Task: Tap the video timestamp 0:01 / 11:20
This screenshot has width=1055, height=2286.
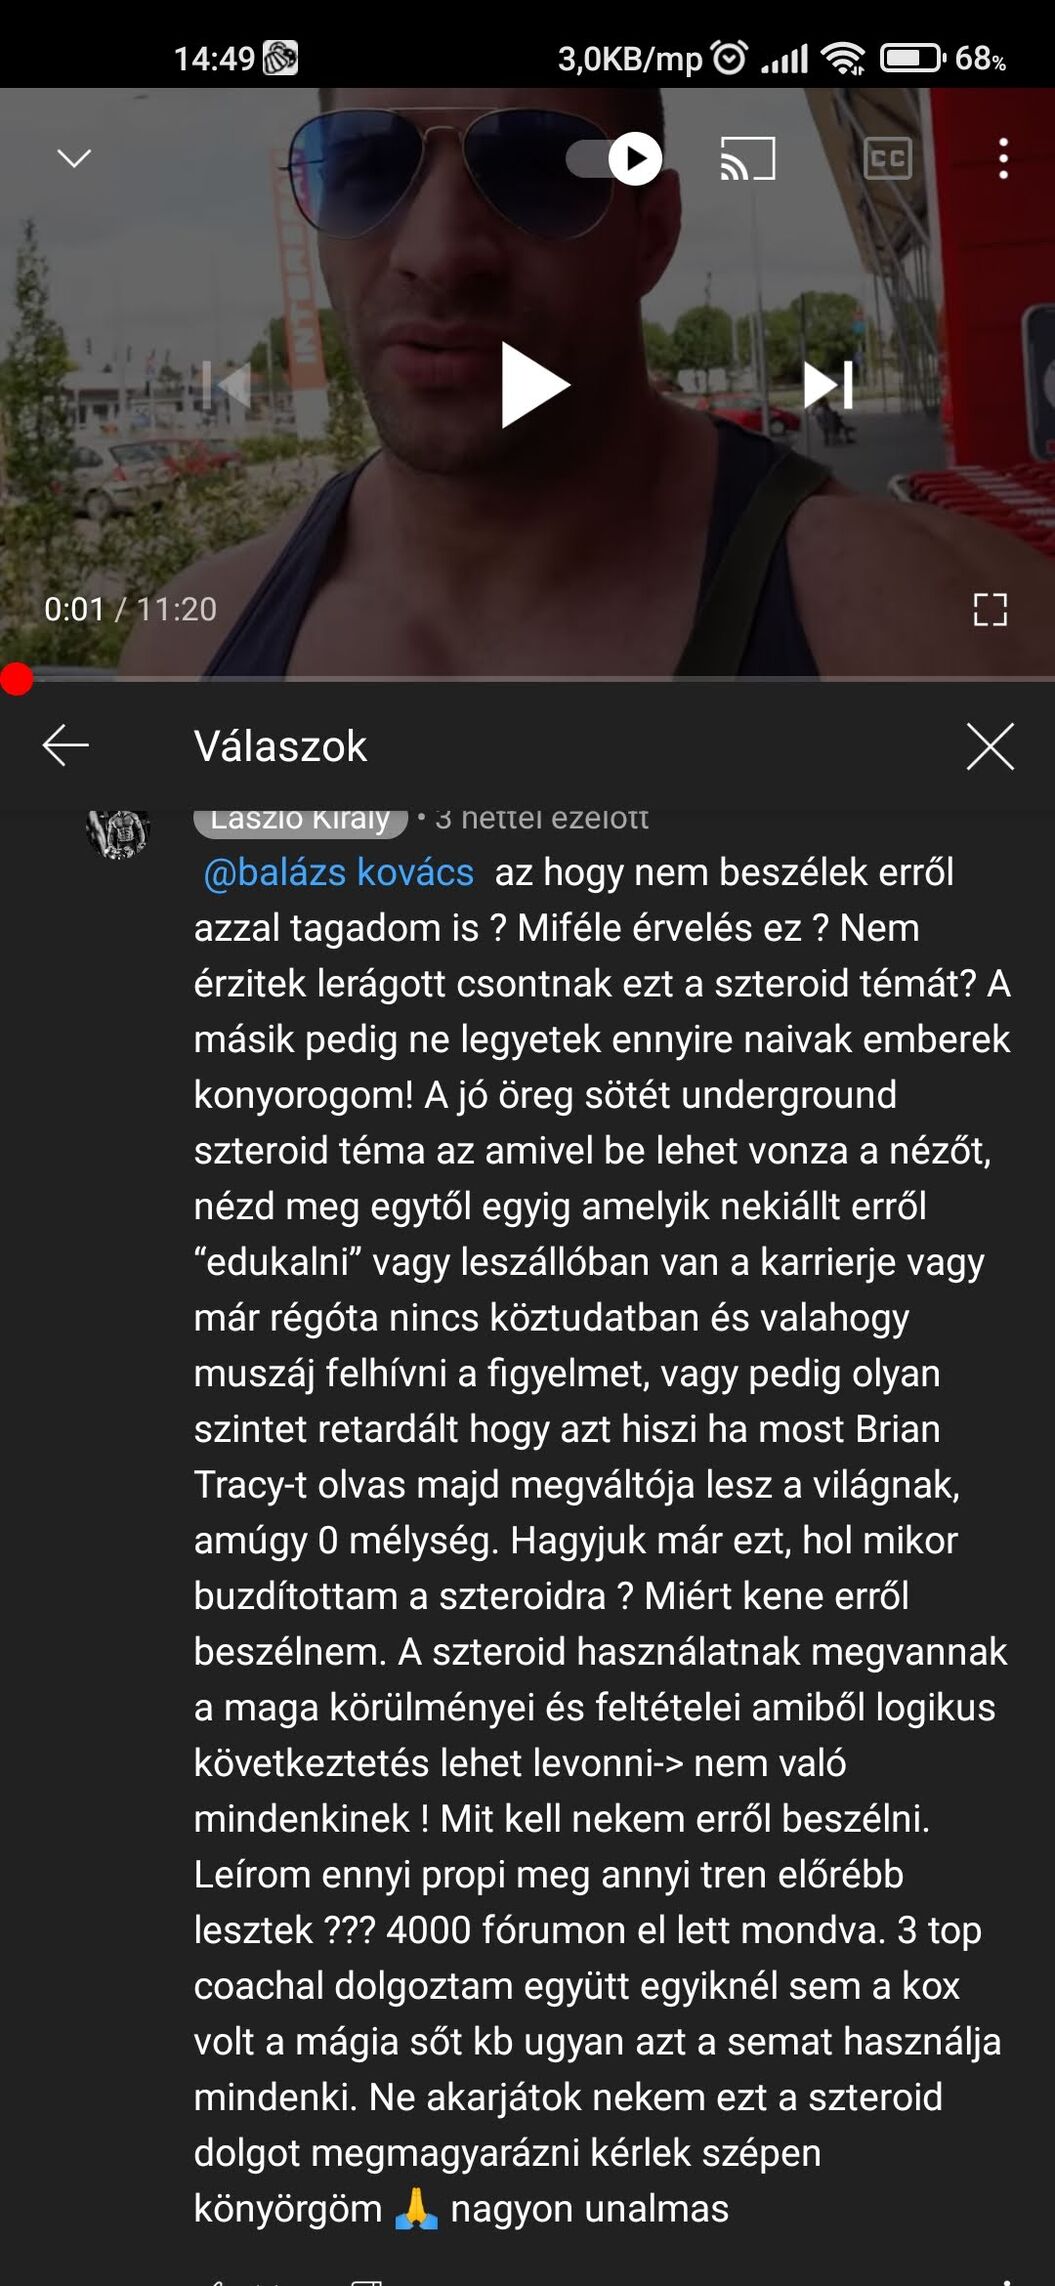Action: [130, 609]
